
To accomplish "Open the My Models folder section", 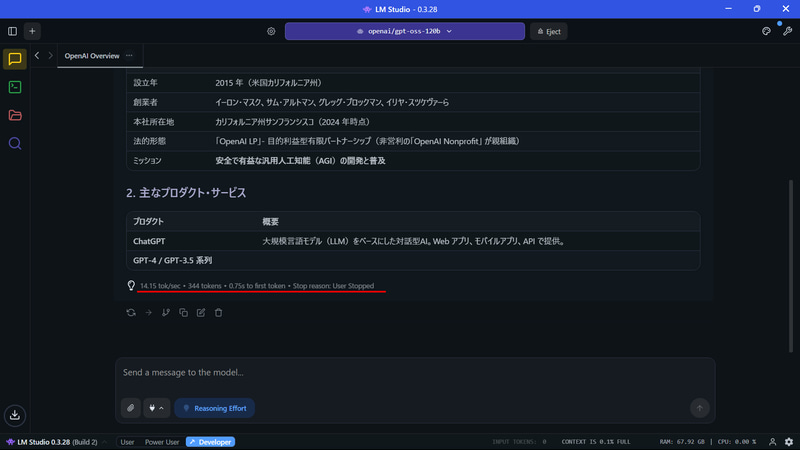I will tap(15, 115).
